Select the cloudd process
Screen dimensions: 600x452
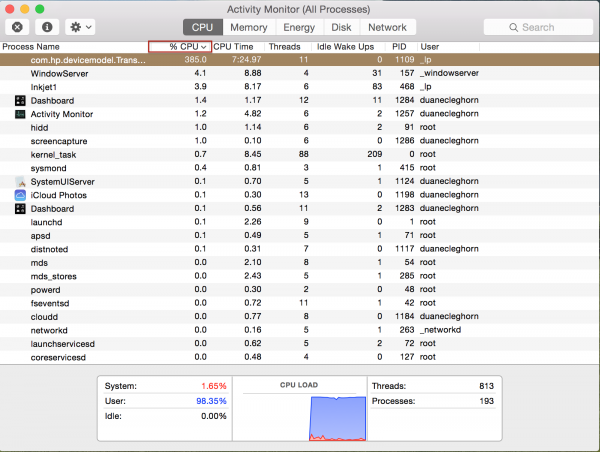tap(44, 317)
